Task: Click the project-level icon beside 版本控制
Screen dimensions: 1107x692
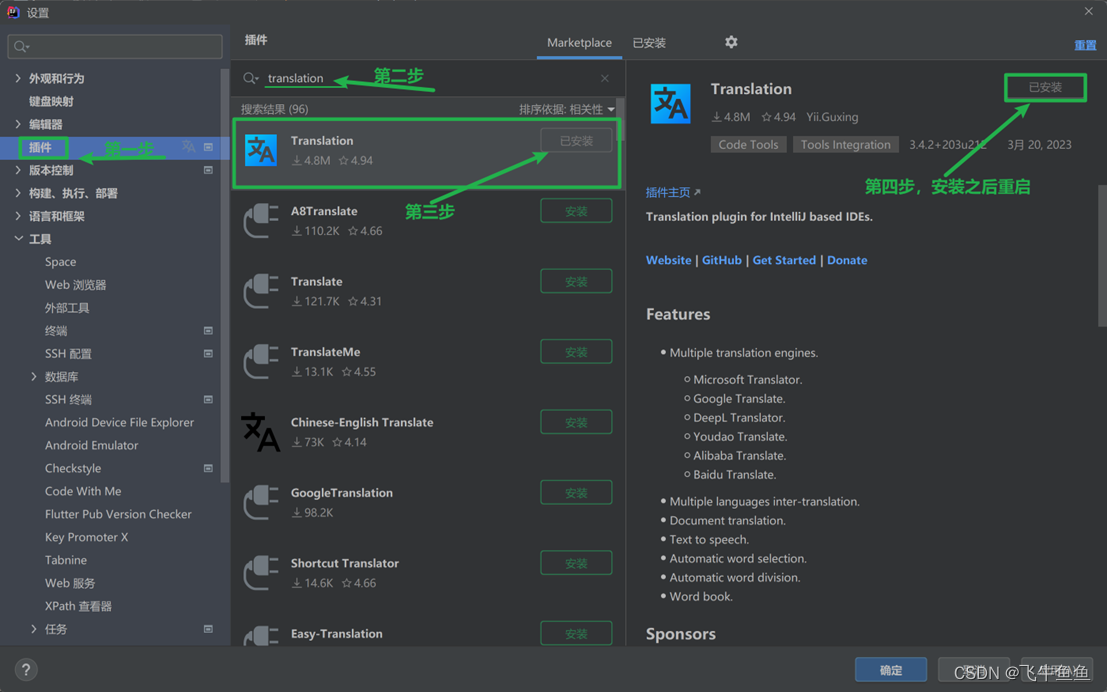Action: (x=208, y=170)
